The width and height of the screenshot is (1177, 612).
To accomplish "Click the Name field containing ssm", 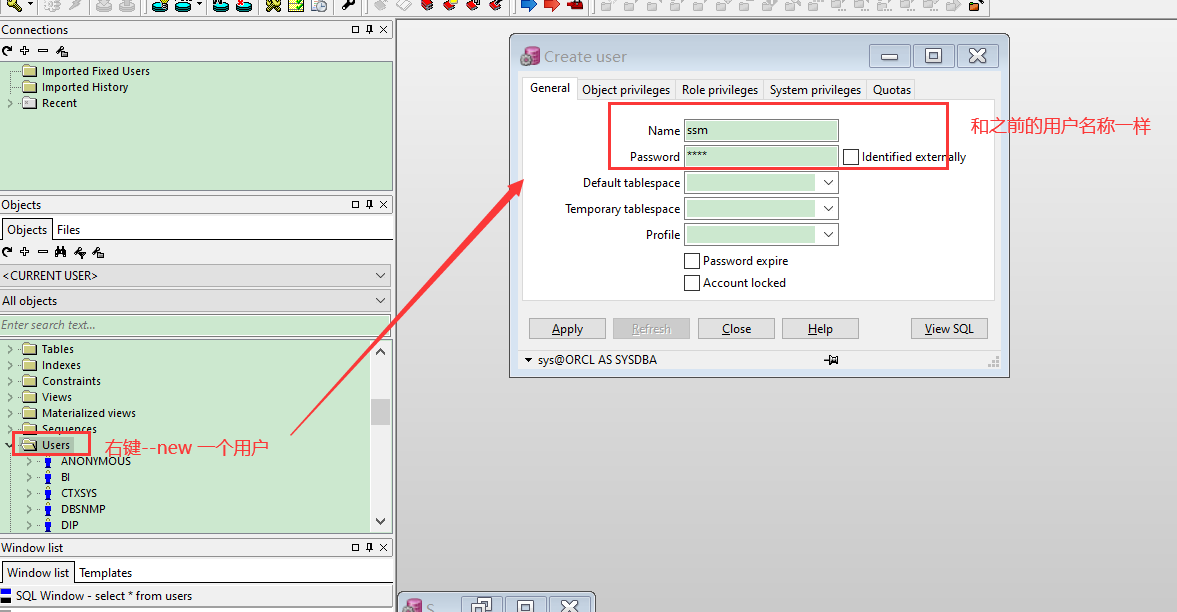I will (761, 130).
